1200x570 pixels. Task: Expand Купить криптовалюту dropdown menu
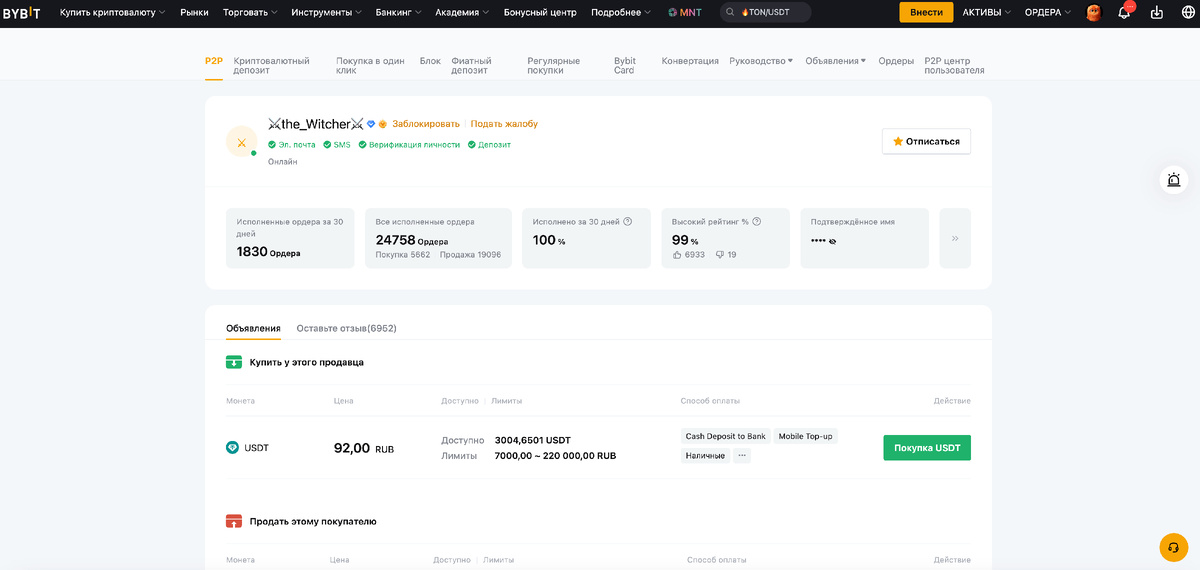(112, 13)
